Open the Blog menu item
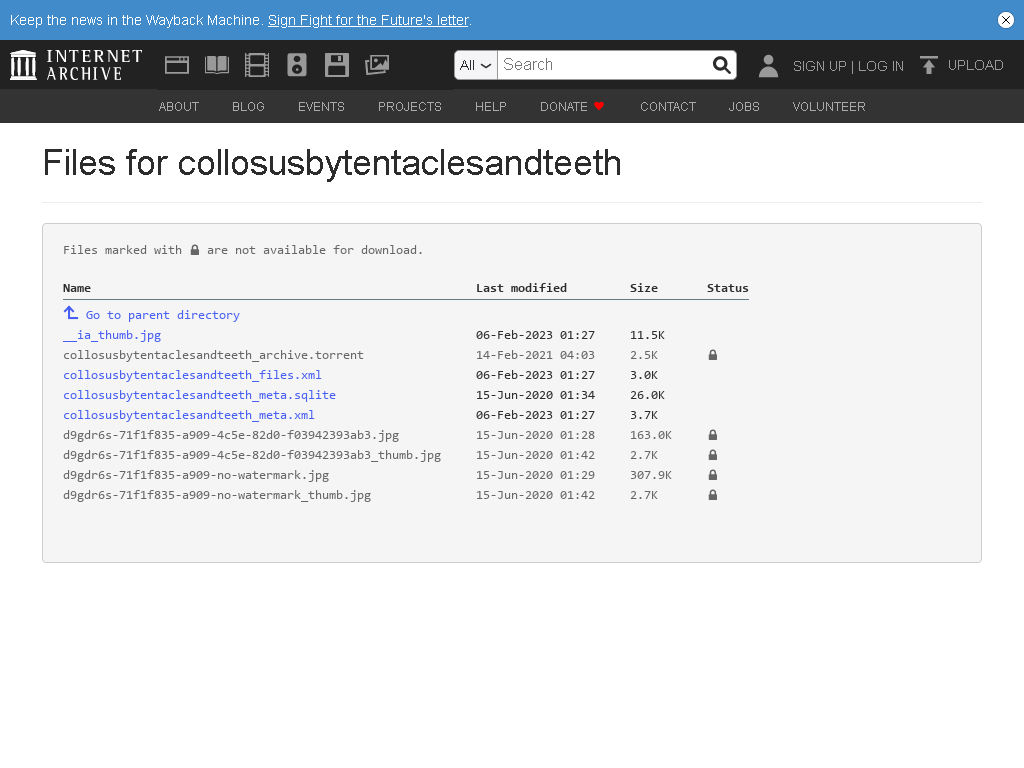Viewport: 1024px width, 768px height. pos(248,106)
